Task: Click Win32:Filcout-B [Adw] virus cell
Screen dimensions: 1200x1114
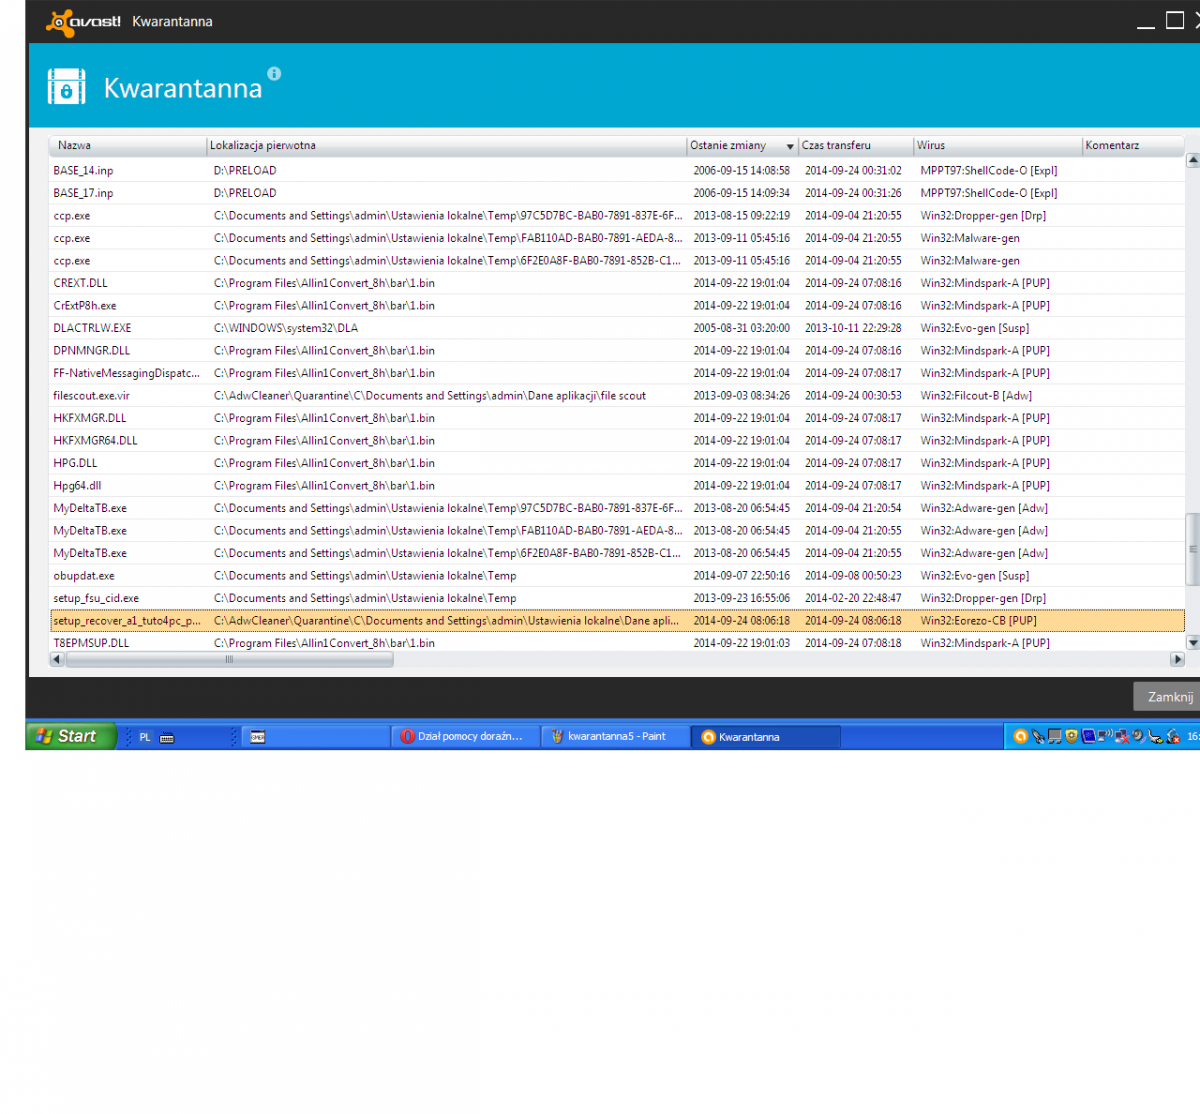Action: pyautogui.click(x=976, y=396)
